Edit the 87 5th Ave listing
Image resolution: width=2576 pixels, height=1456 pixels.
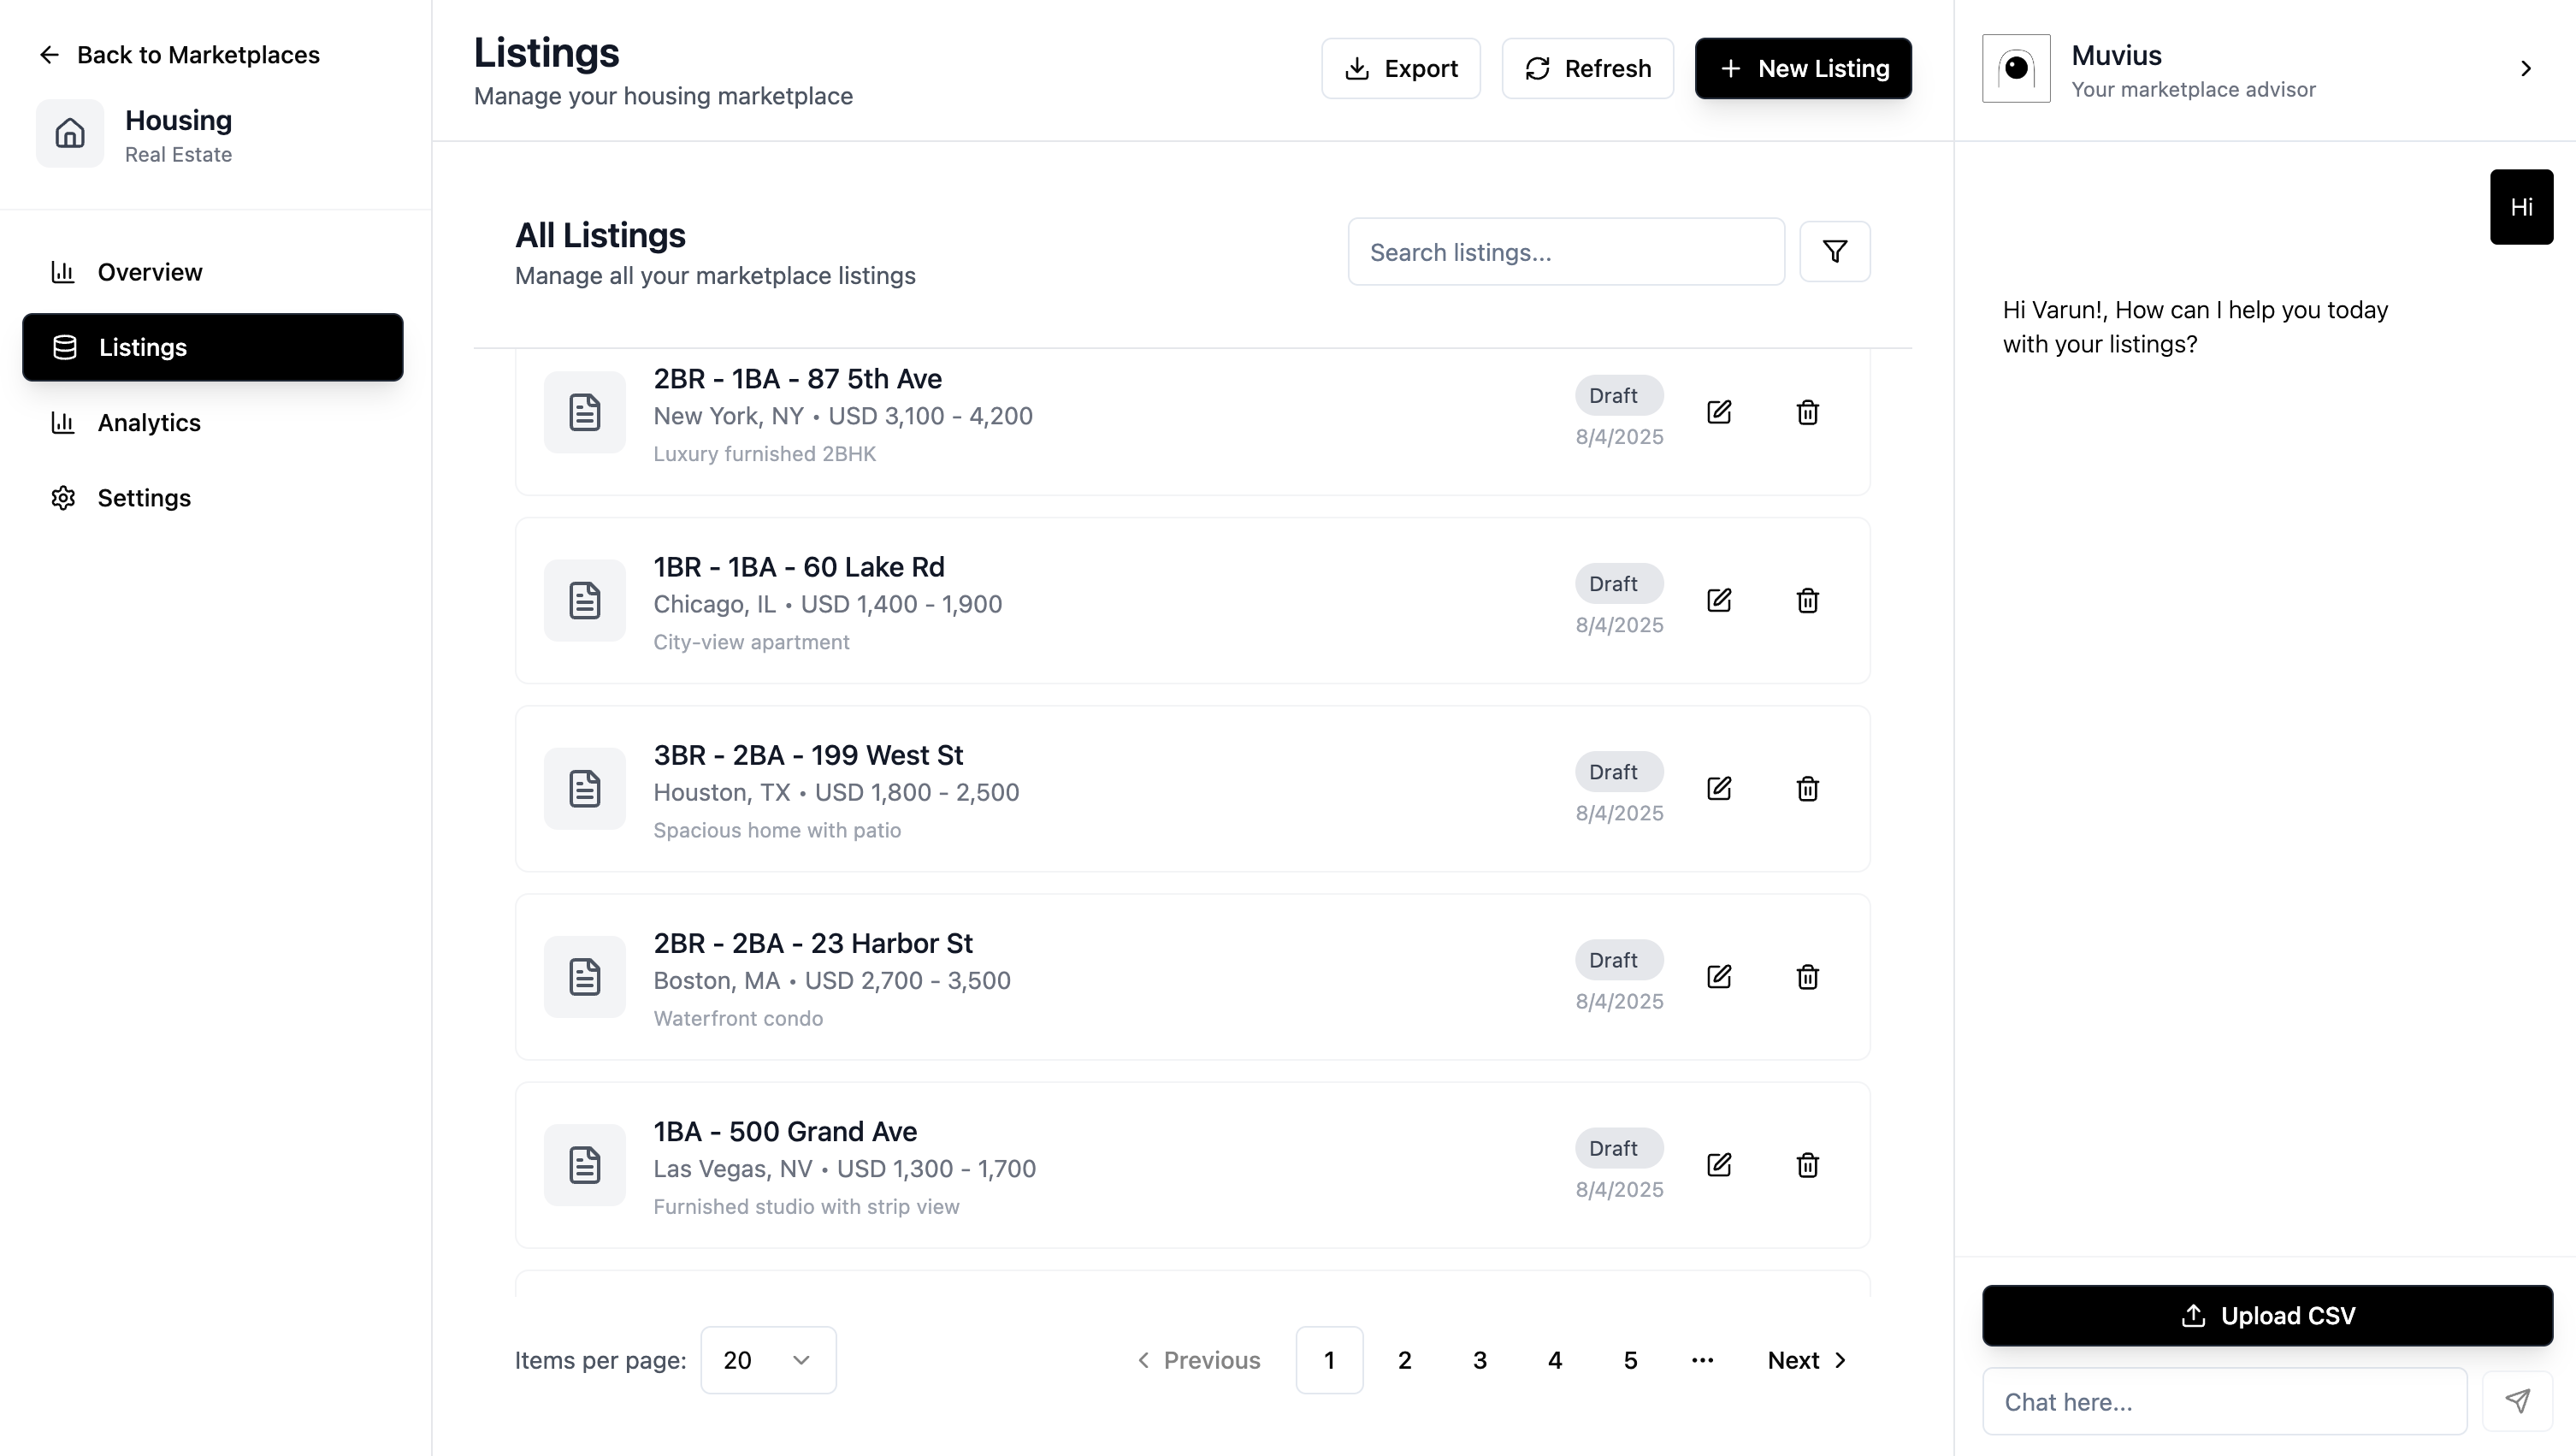point(1718,412)
